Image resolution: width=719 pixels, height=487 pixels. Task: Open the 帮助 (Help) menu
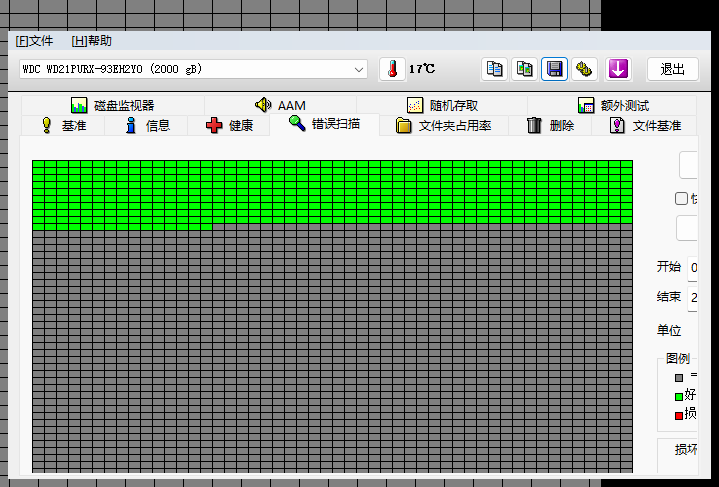(92, 41)
